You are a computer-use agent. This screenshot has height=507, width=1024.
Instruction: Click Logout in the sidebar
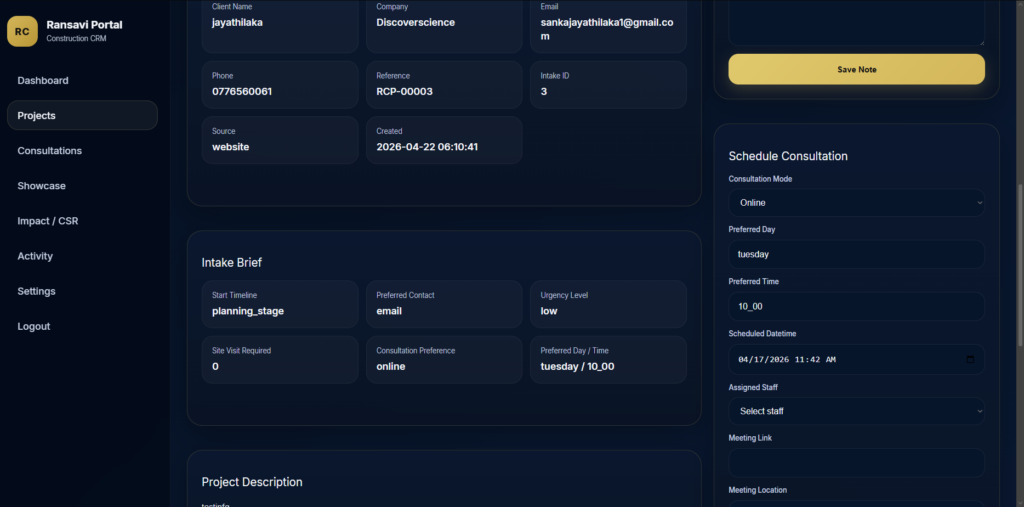tap(34, 326)
